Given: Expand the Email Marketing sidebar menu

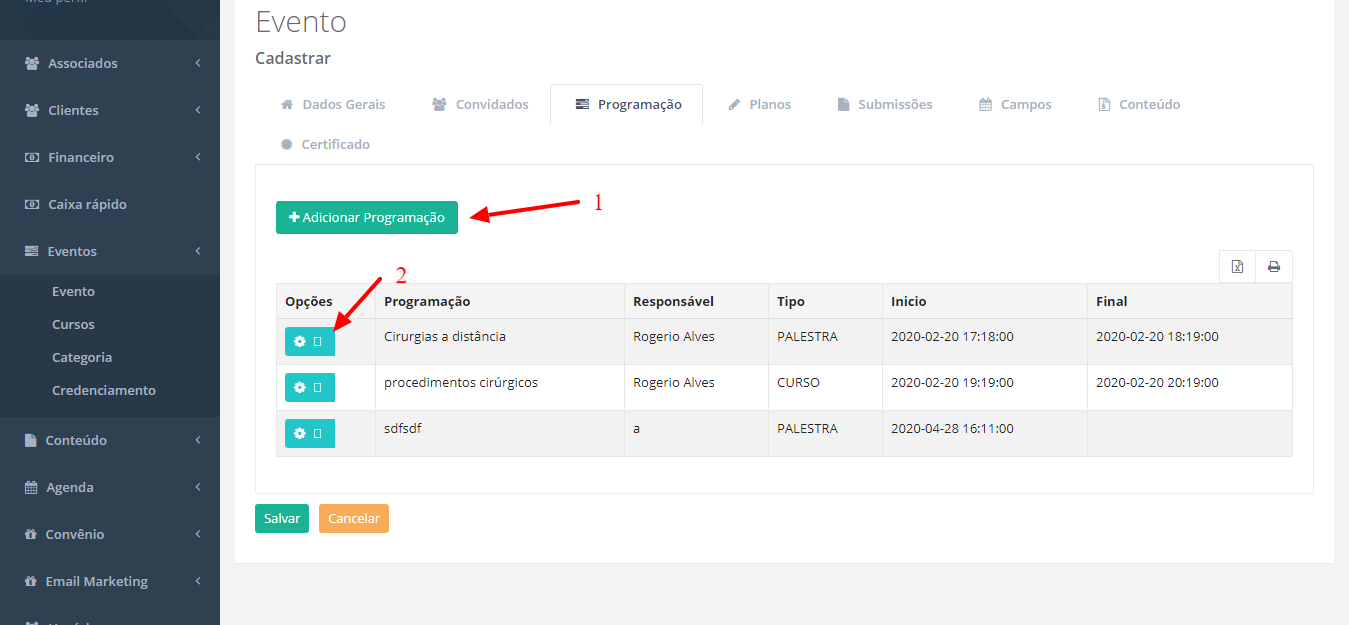Looking at the screenshot, I should 110,581.
